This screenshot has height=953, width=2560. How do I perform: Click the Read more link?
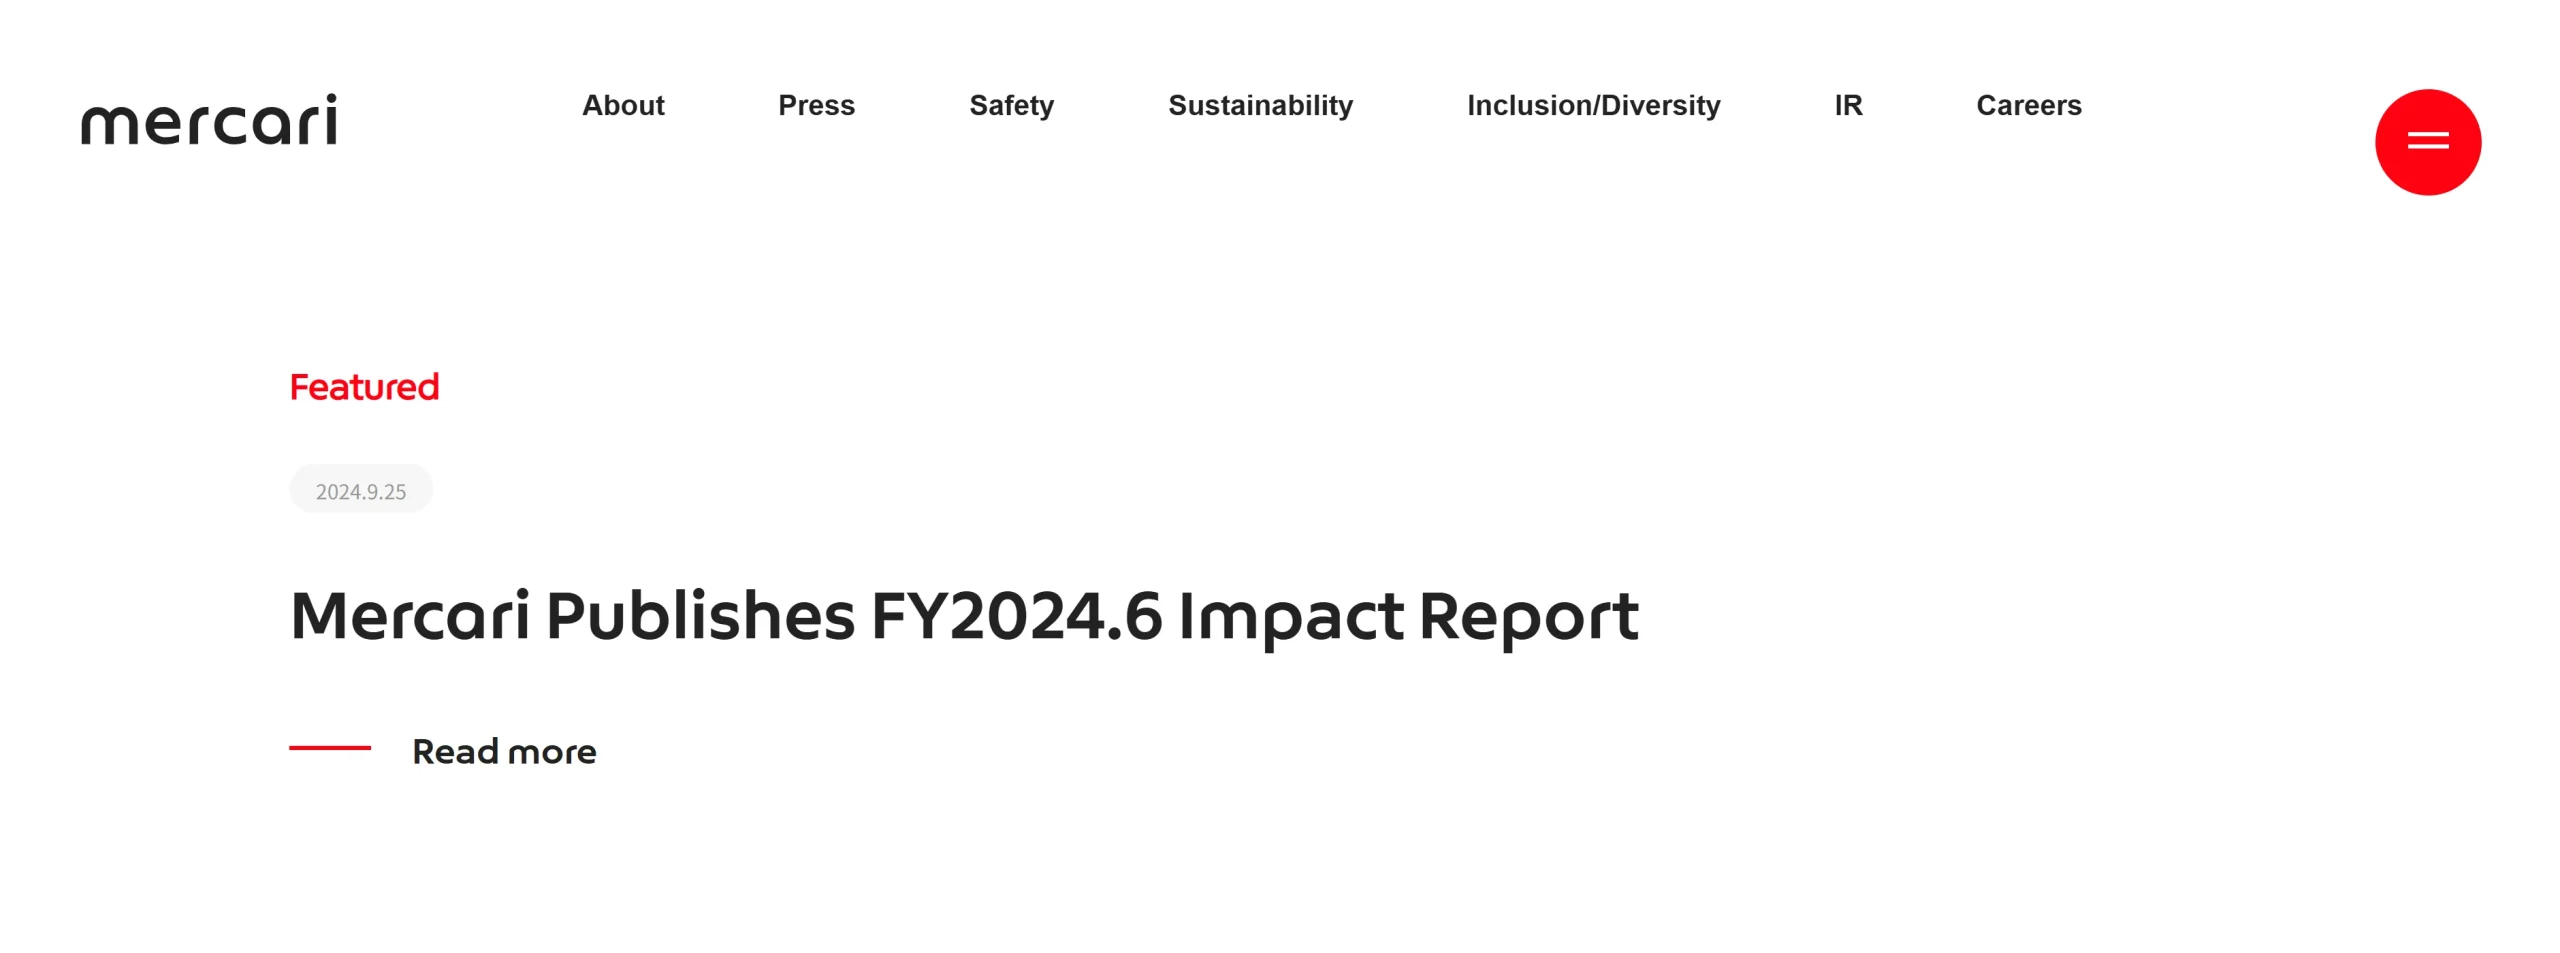504,751
